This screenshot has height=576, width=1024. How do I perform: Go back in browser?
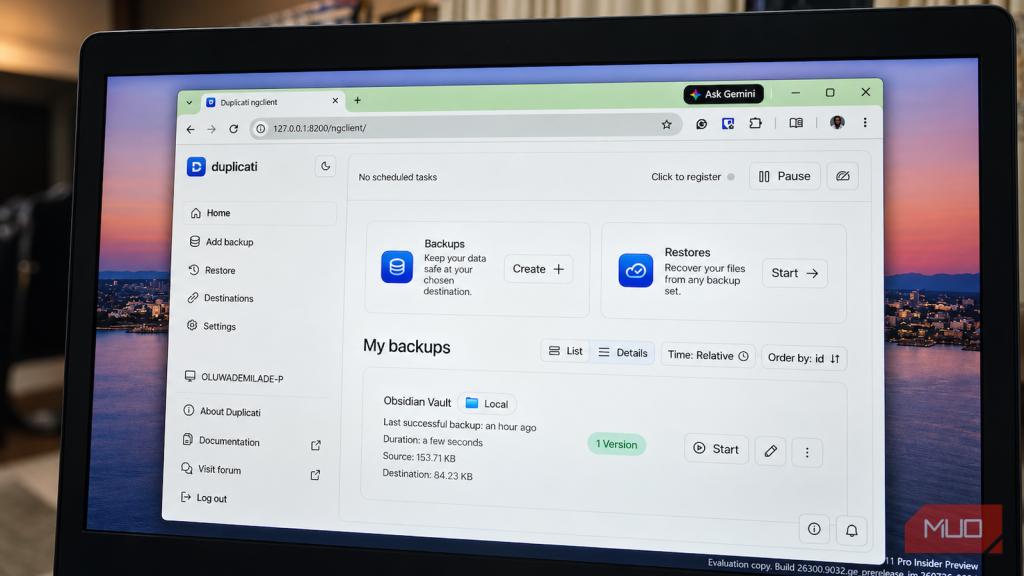coord(190,129)
